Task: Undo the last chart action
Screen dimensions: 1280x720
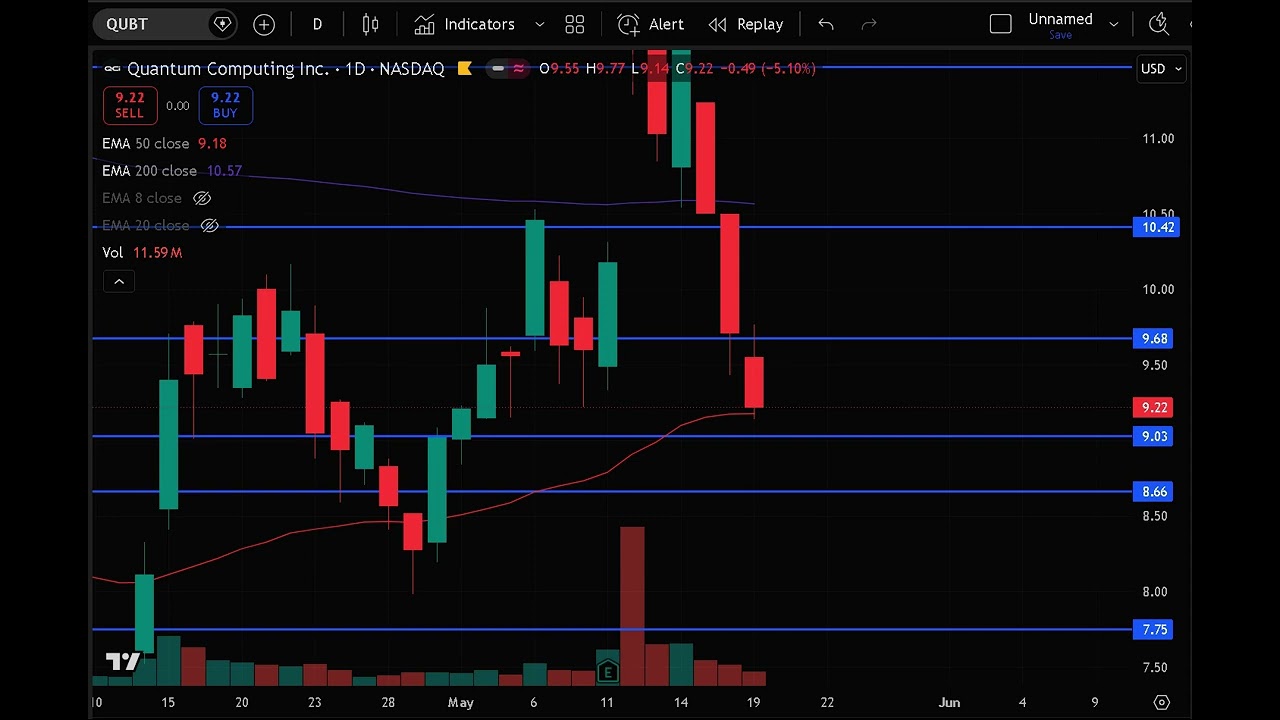Action: click(825, 24)
